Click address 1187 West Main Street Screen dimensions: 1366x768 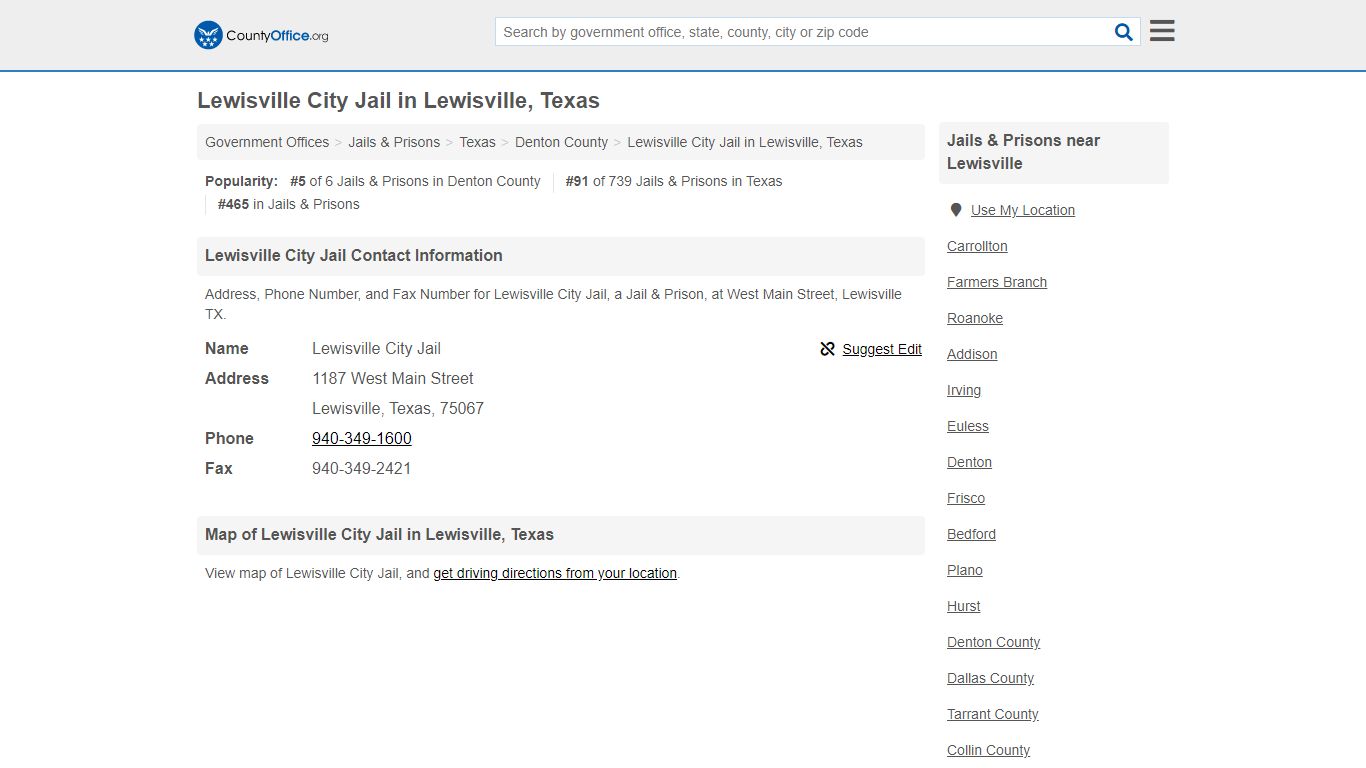393,378
